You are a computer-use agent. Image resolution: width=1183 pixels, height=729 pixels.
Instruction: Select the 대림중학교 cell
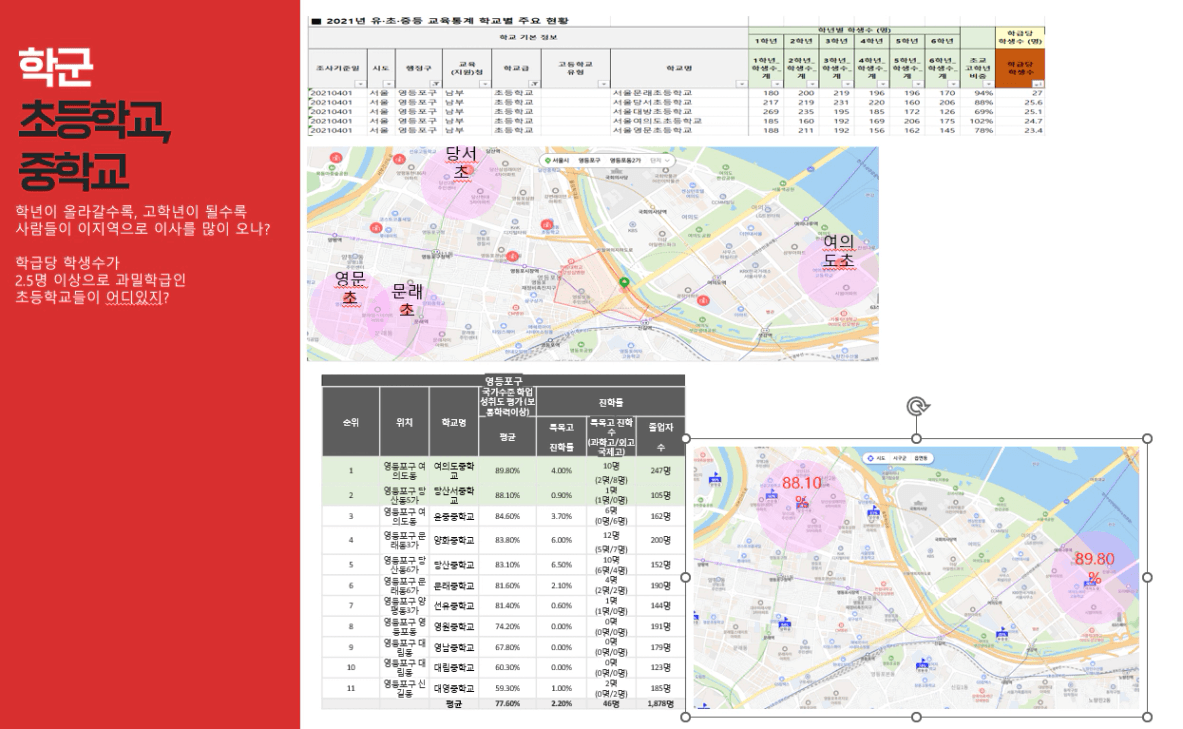[454, 667]
